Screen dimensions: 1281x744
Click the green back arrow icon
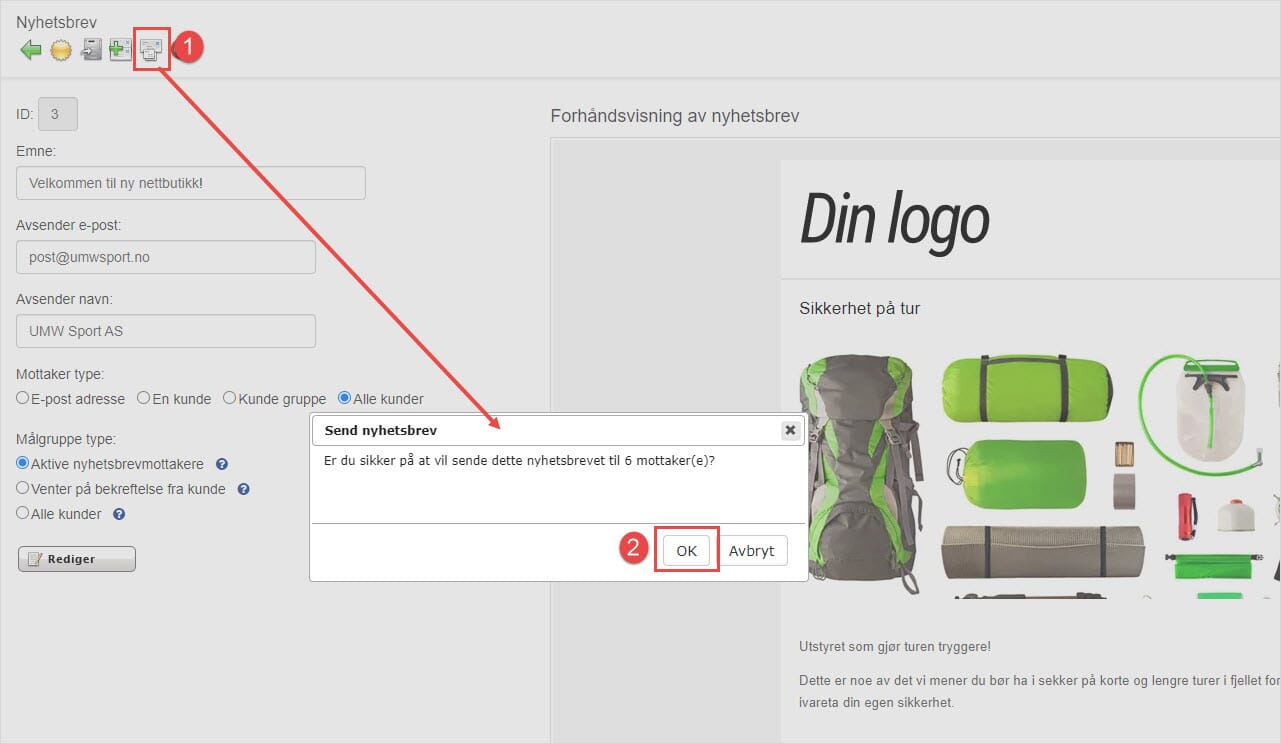[31, 50]
